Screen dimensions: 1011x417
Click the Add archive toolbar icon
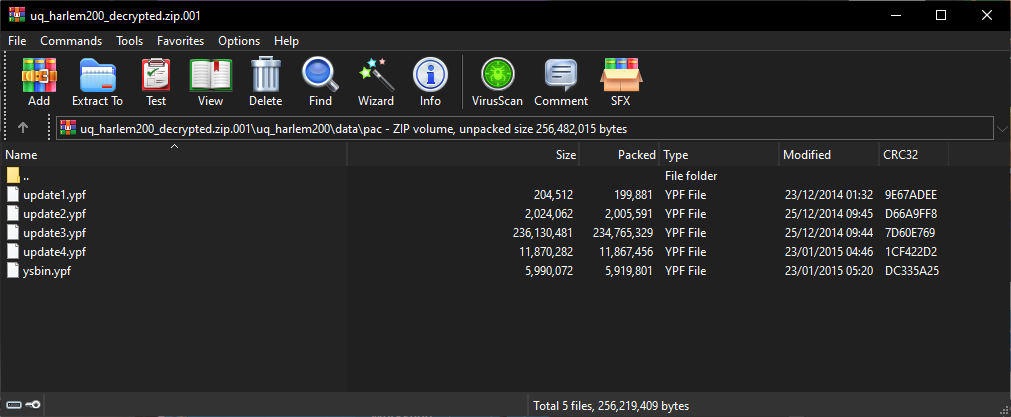pyautogui.click(x=39, y=82)
